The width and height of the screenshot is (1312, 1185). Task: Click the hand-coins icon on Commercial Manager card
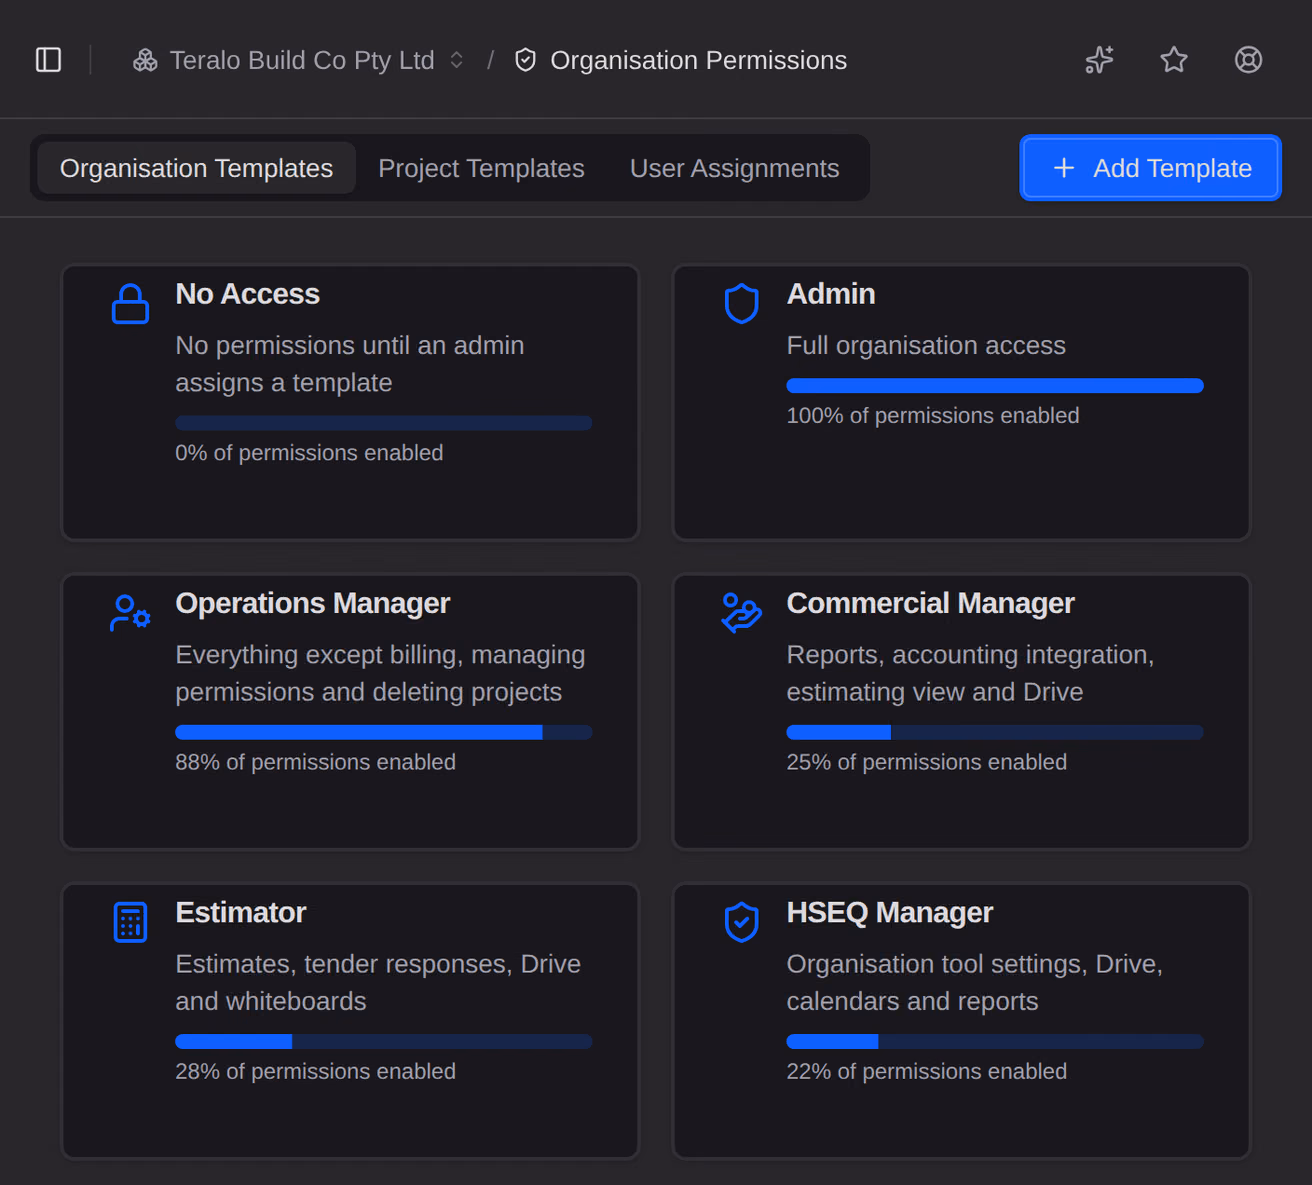741,613
